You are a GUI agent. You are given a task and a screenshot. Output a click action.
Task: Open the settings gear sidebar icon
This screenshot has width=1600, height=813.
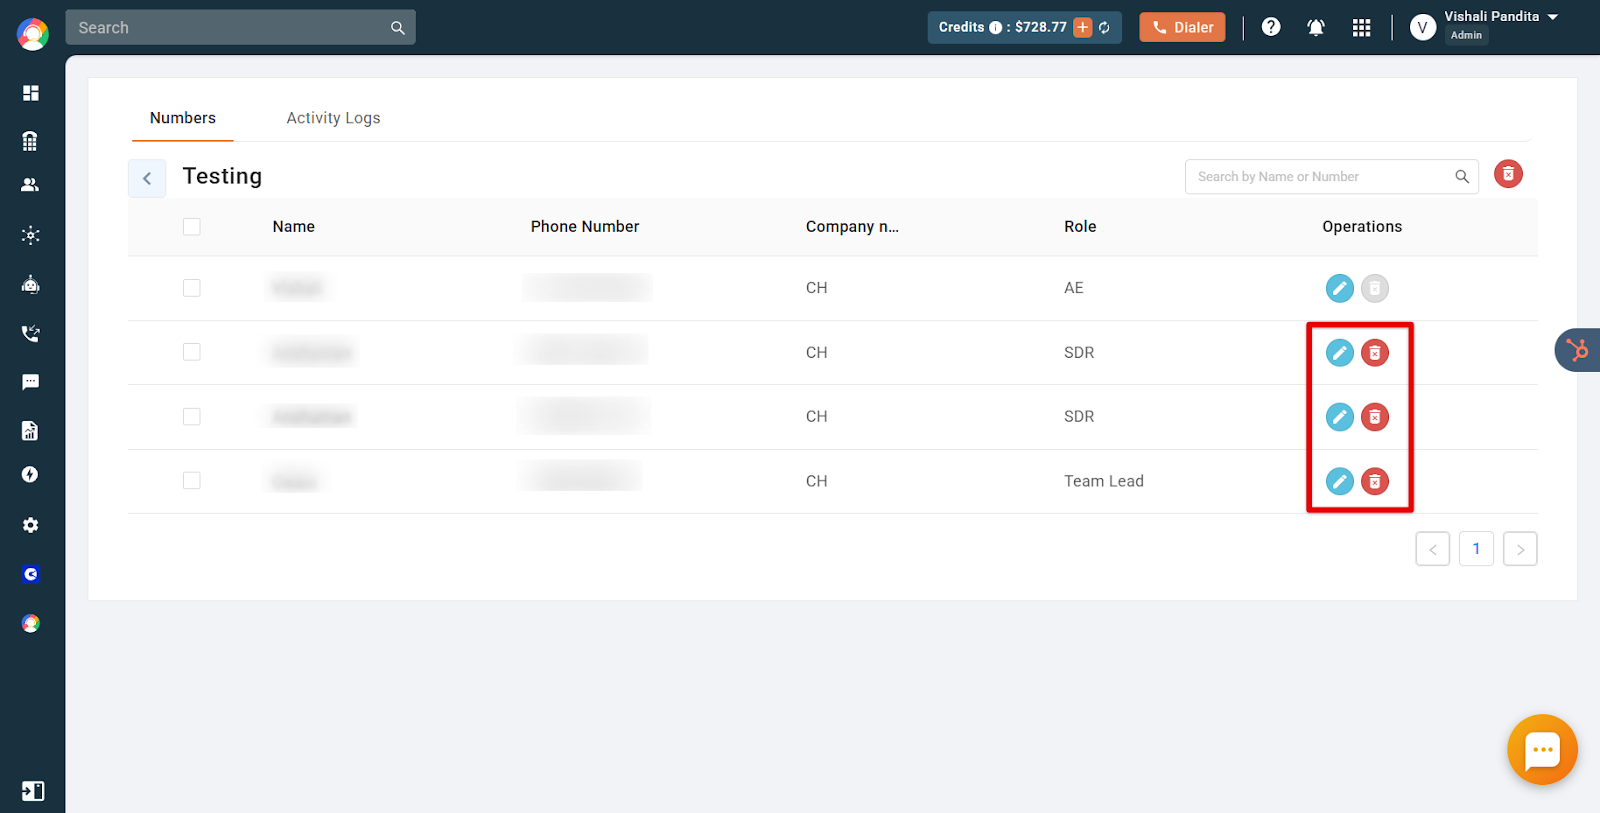click(31, 525)
